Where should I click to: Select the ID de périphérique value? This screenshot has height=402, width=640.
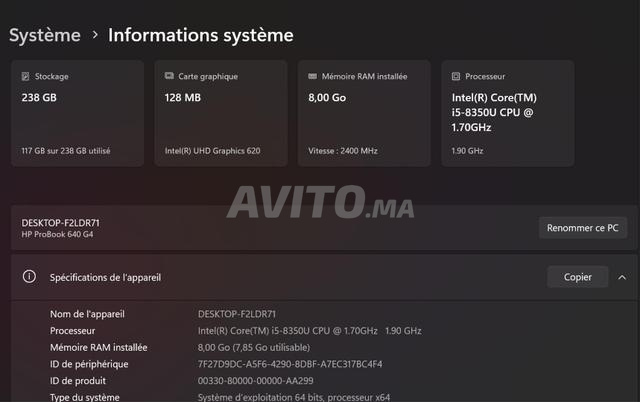(x=290, y=364)
